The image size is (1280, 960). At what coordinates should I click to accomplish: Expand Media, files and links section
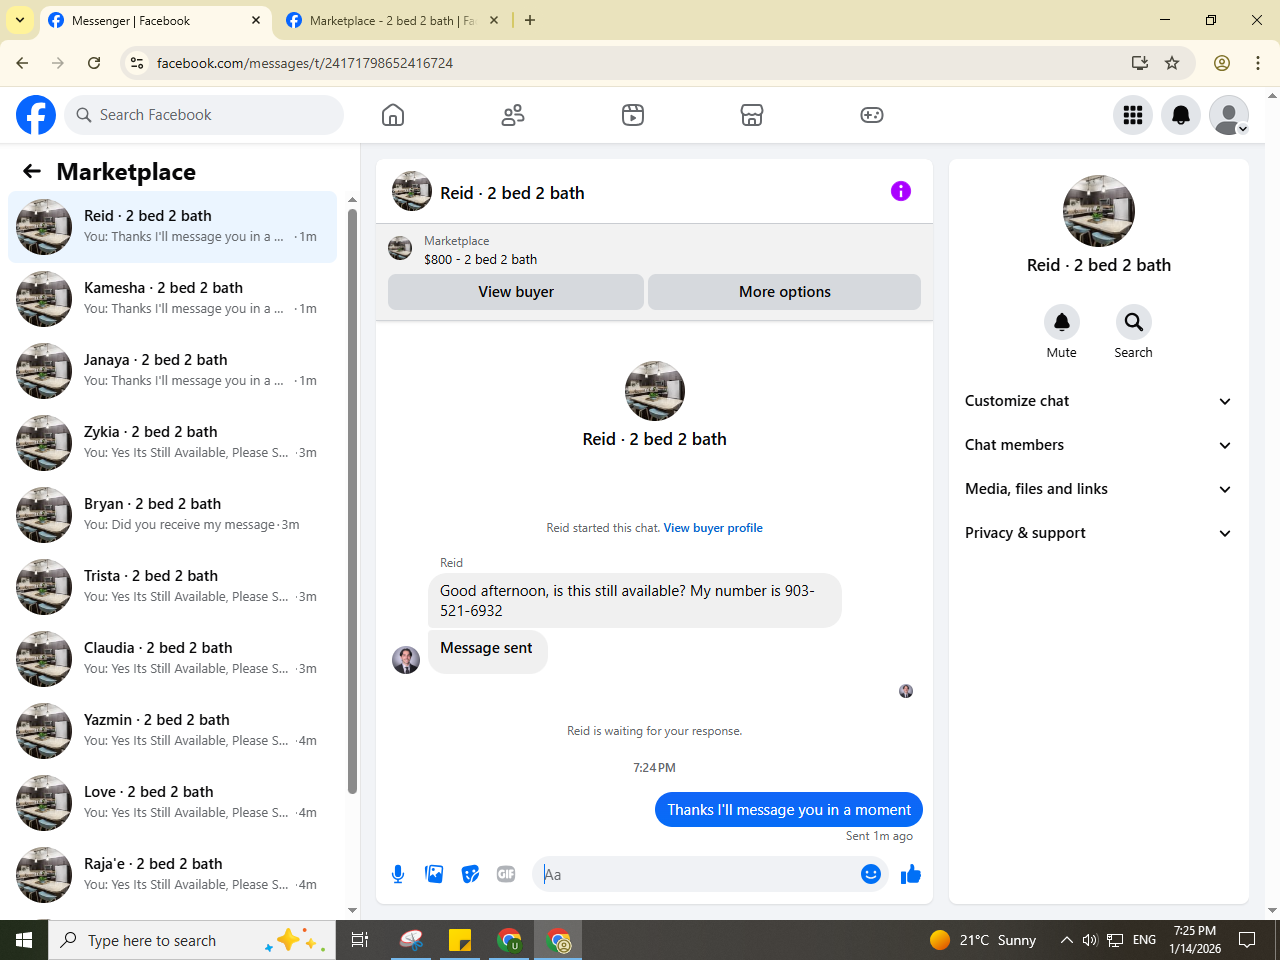[1098, 489]
